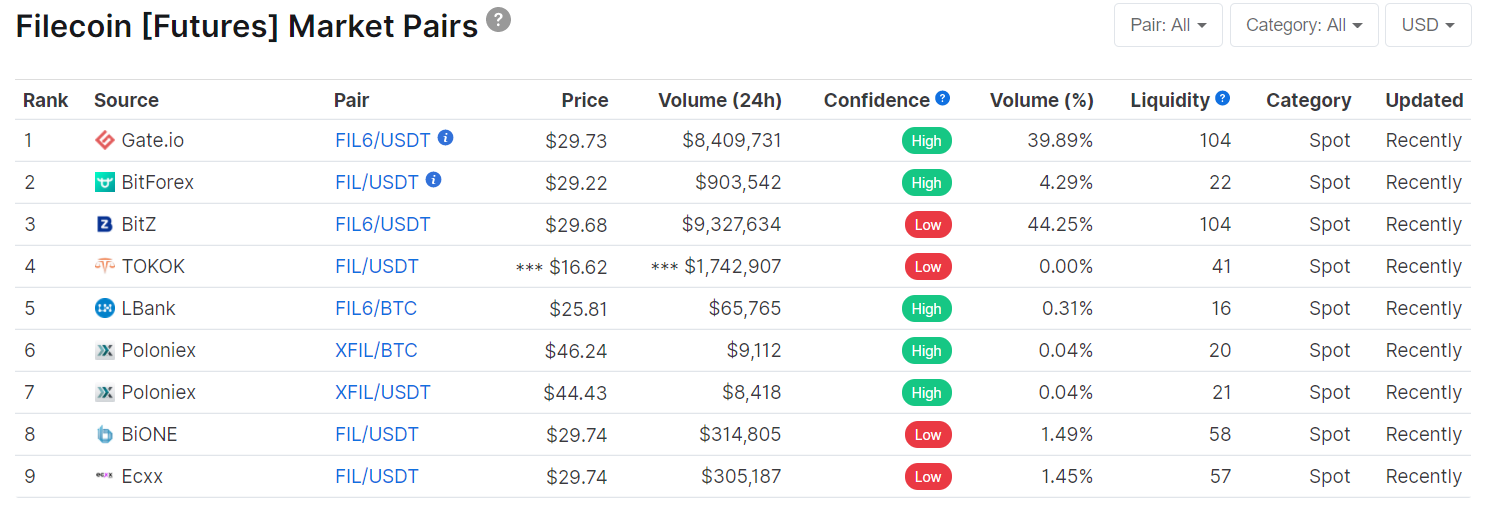
Task: Open the XFIL/BTC pair link on Poloniex
Action: pos(376,350)
